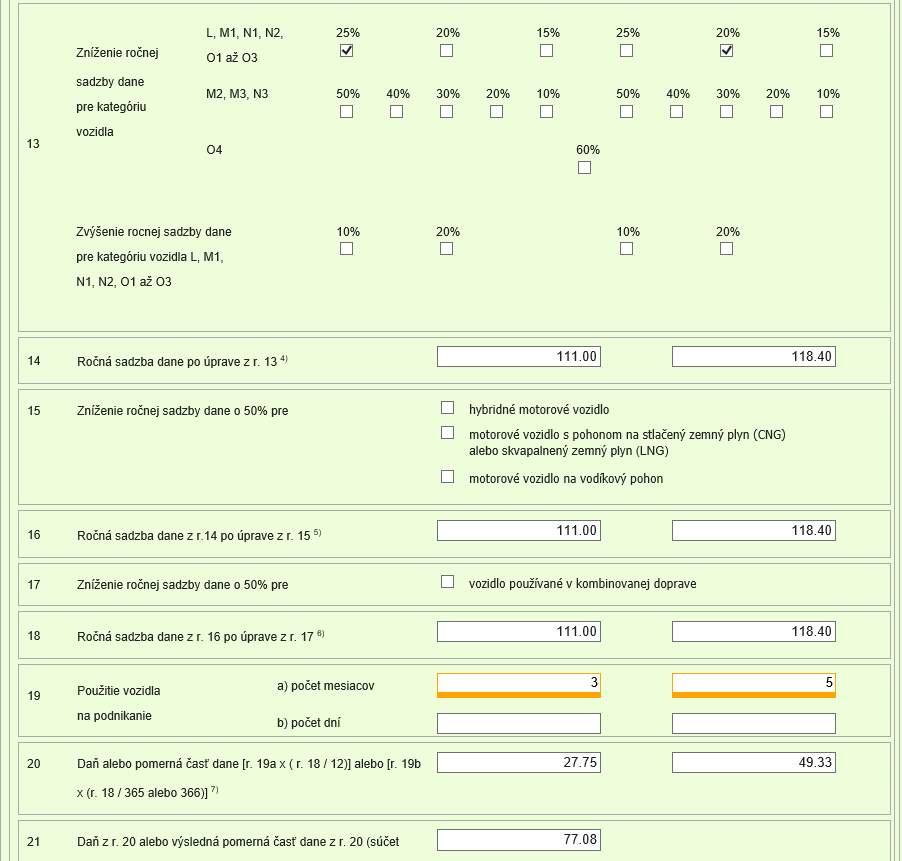Image resolution: width=902 pixels, height=861 pixels.
Task: Tick the first 40% checkbox in the M2, M3, N3 row
Action: point(396,112)
